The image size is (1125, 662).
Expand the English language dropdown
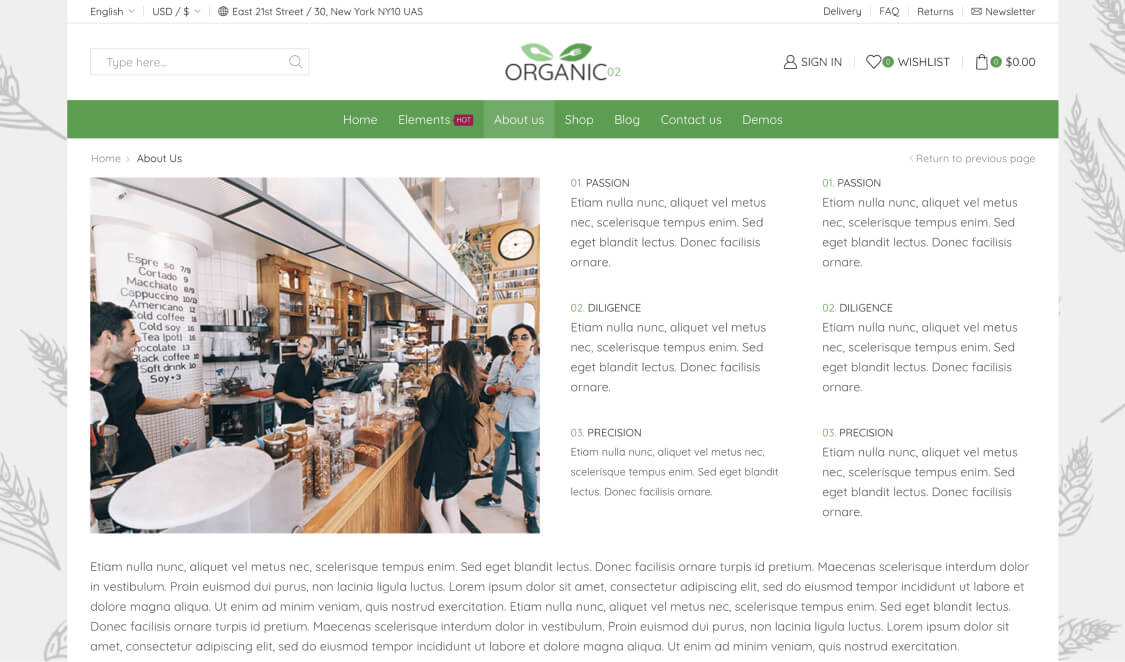[x=112, y=11]
